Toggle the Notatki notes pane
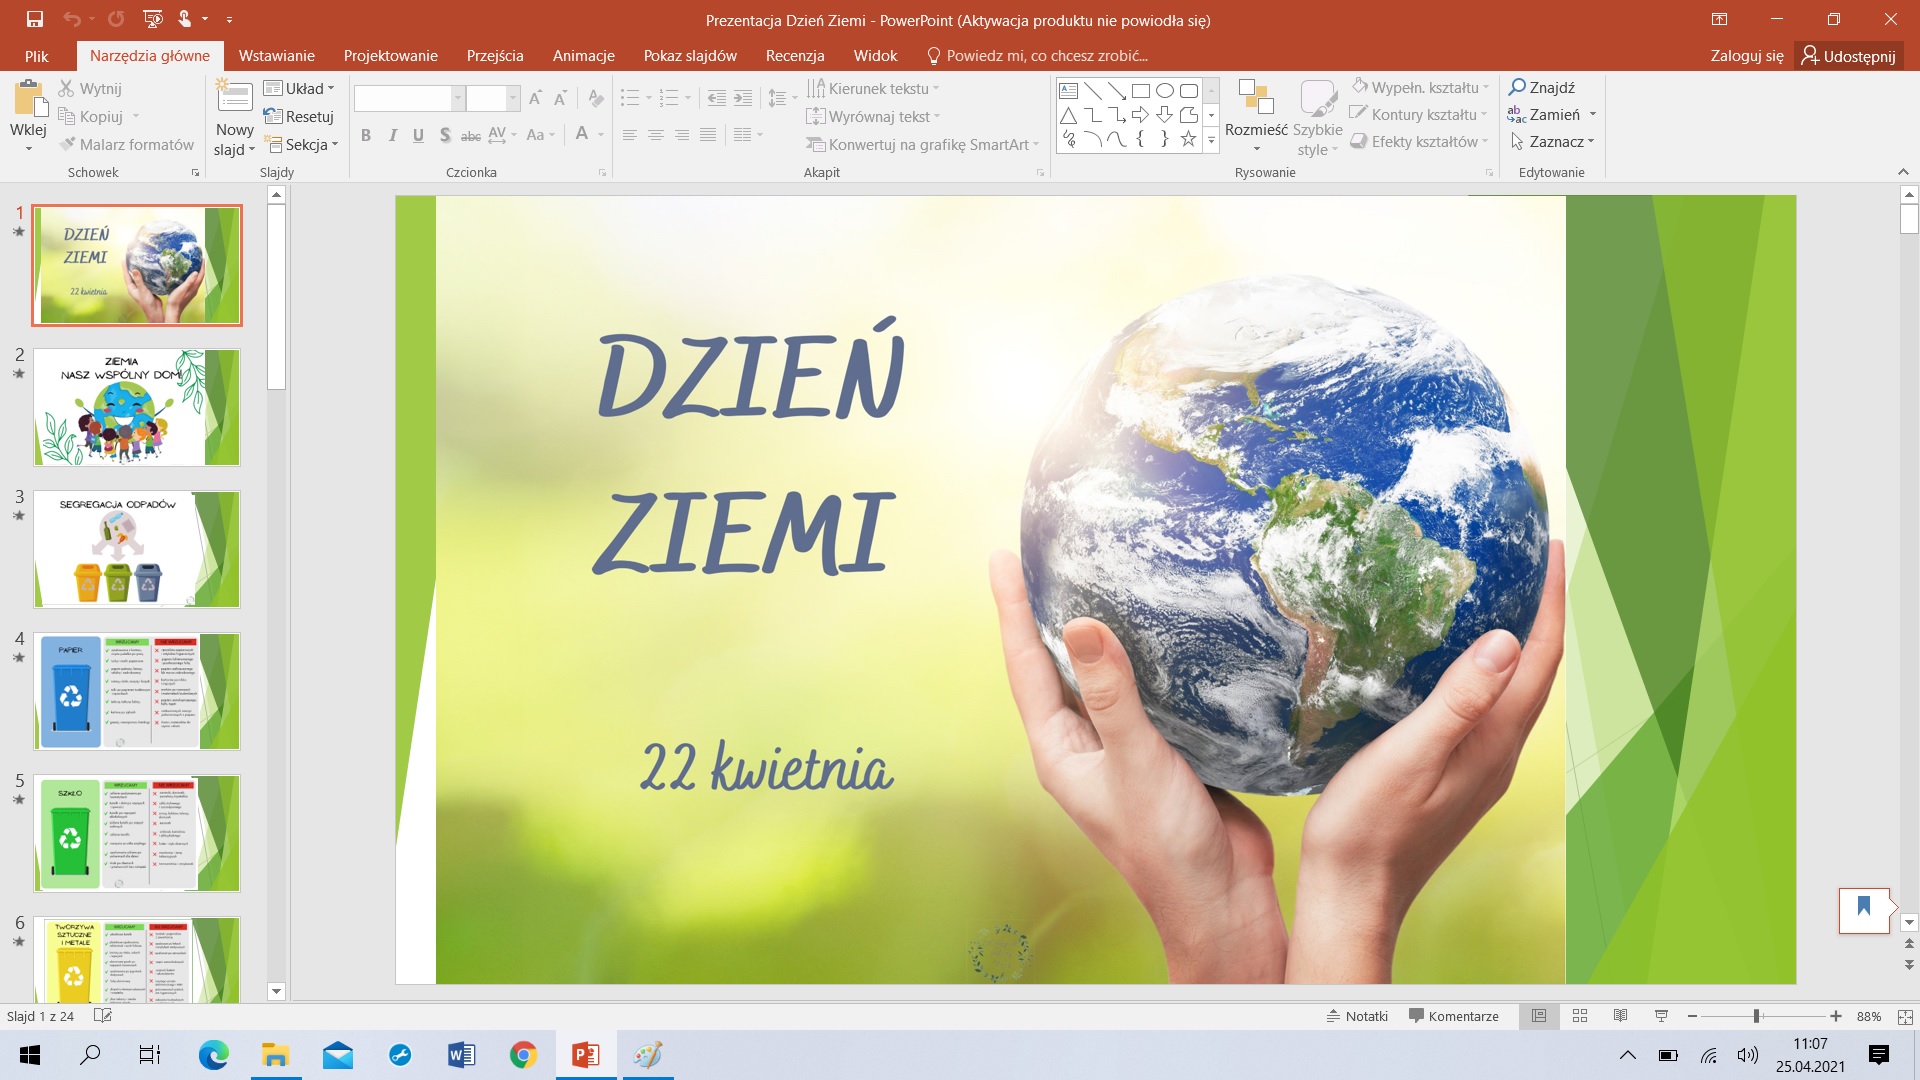This screenshot has height=1080, width=1920. [1357, 1016]
